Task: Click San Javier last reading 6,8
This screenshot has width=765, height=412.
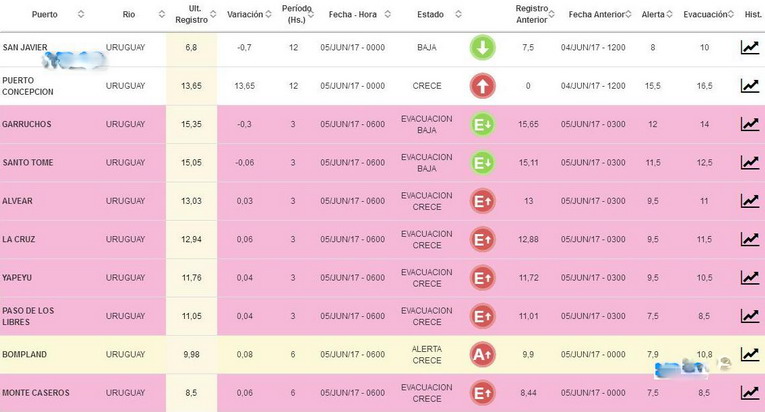Action: point(191,47)
